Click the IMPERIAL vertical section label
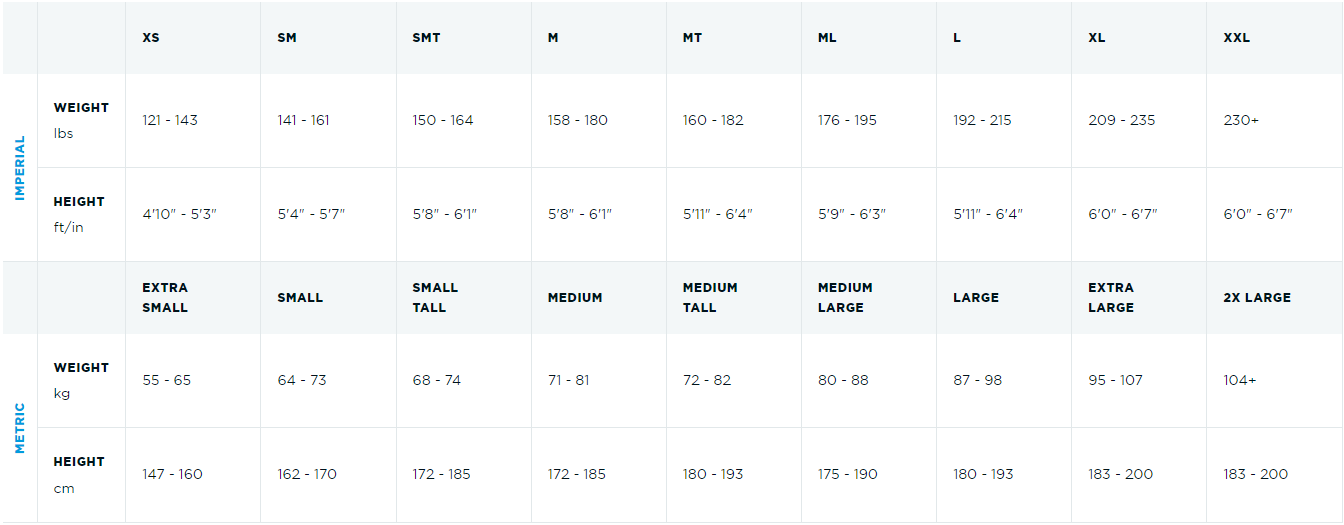 (20, 168)
